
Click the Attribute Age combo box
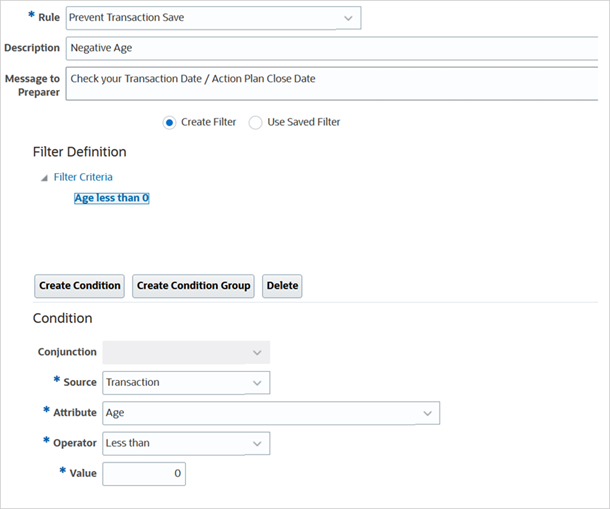[260, 412]
